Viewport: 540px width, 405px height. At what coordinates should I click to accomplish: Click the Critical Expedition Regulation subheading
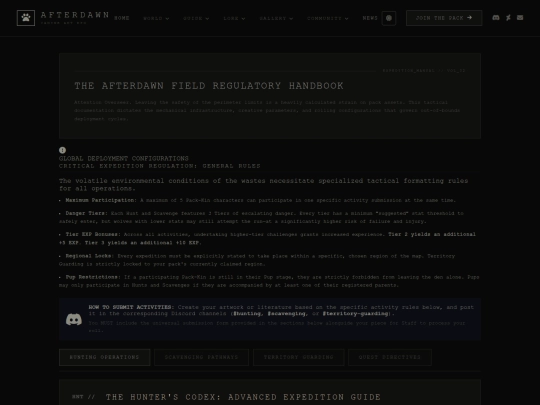tap(159, 166)
